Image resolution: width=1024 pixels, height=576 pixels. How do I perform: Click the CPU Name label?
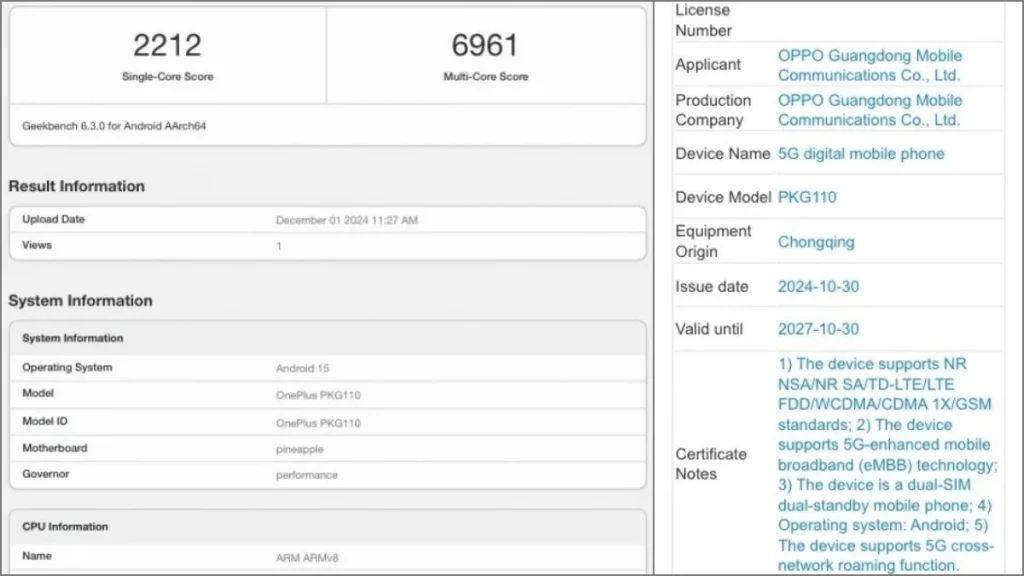click(37, 556)
